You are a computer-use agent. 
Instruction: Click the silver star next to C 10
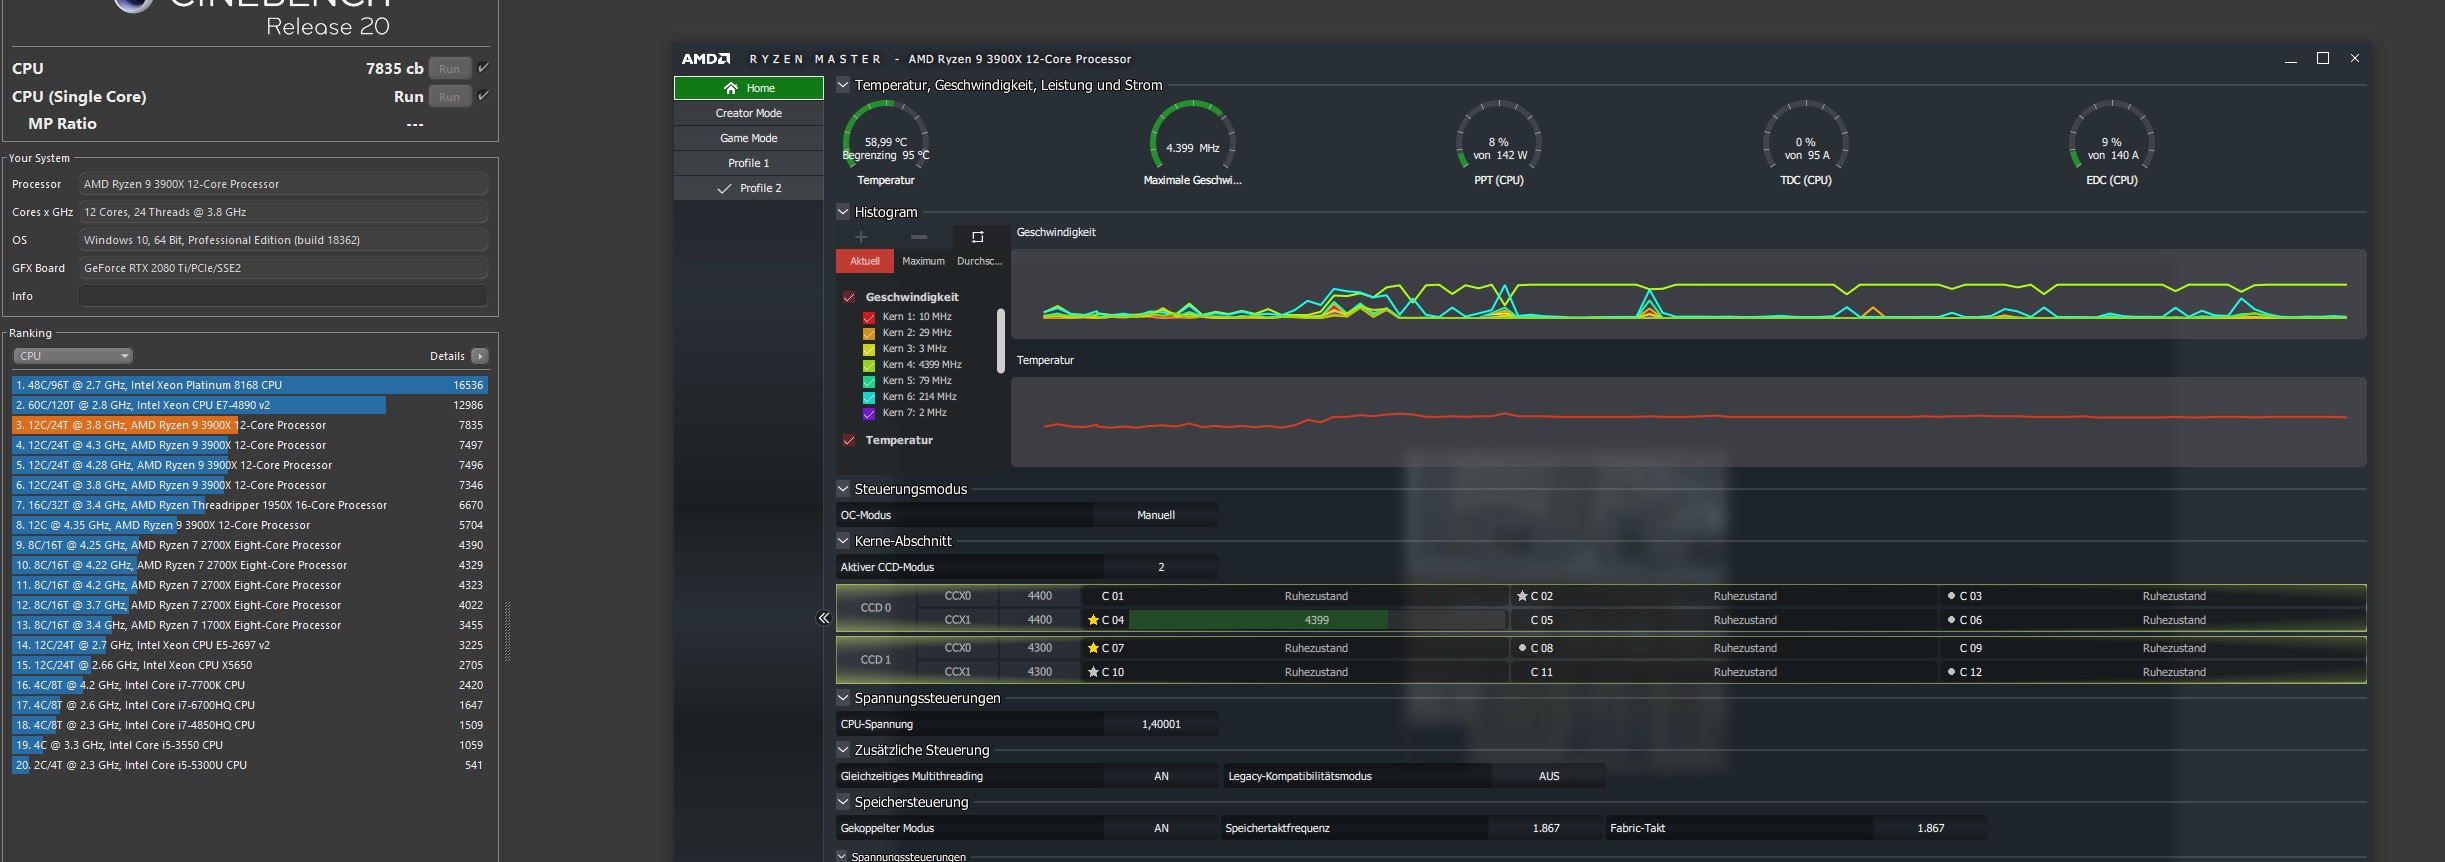pos(1093,672)
